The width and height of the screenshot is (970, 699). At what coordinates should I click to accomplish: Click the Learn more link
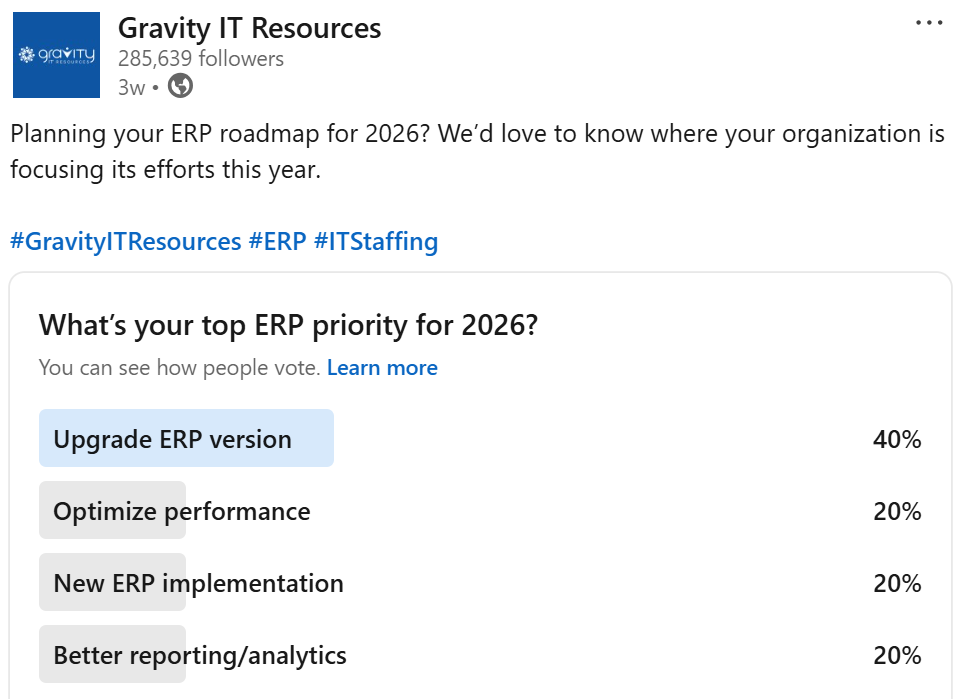click(382, 368)
